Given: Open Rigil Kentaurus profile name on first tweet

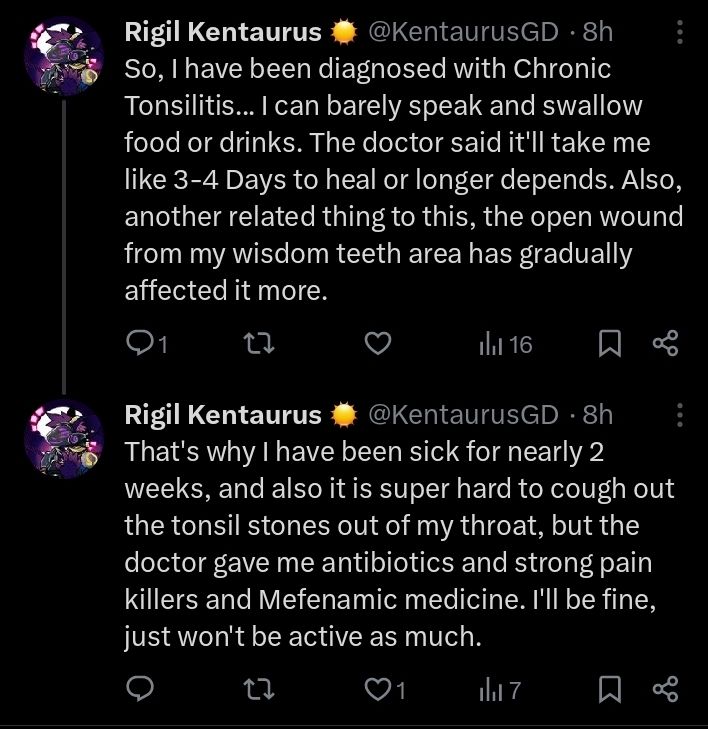Looking at the screenshot, I should [222, 33].
